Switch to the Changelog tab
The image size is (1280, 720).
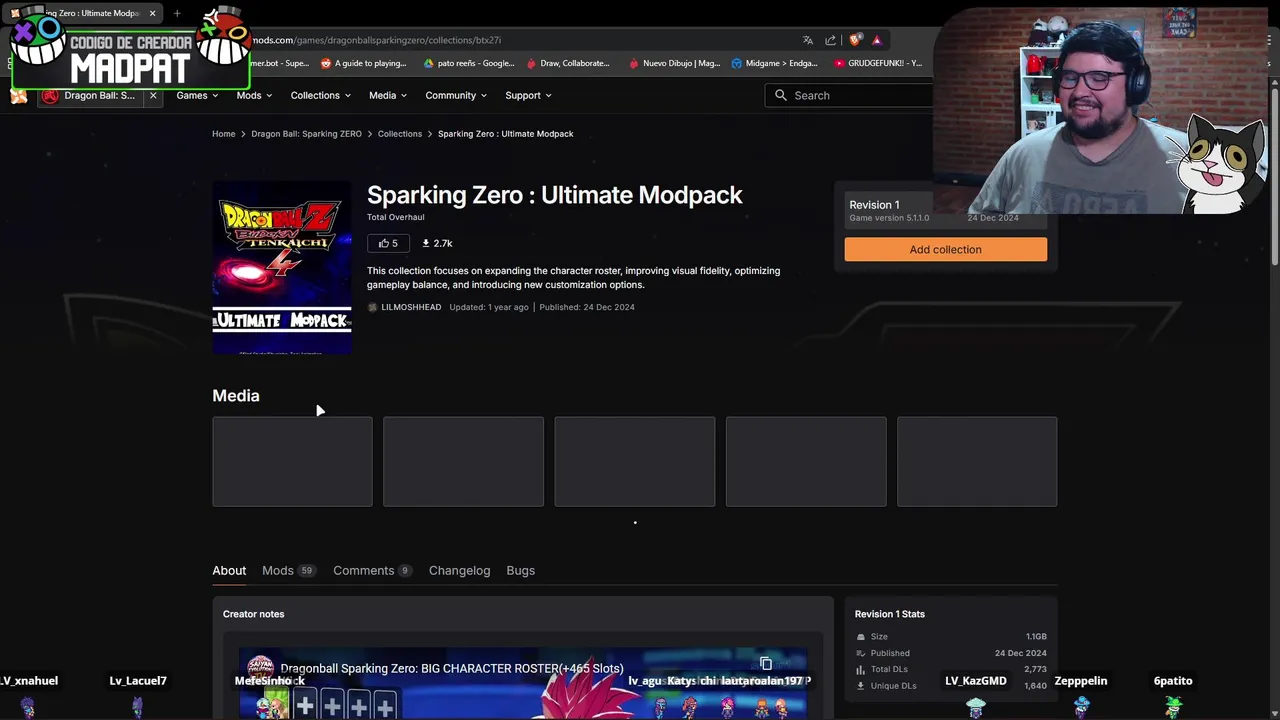459,570
